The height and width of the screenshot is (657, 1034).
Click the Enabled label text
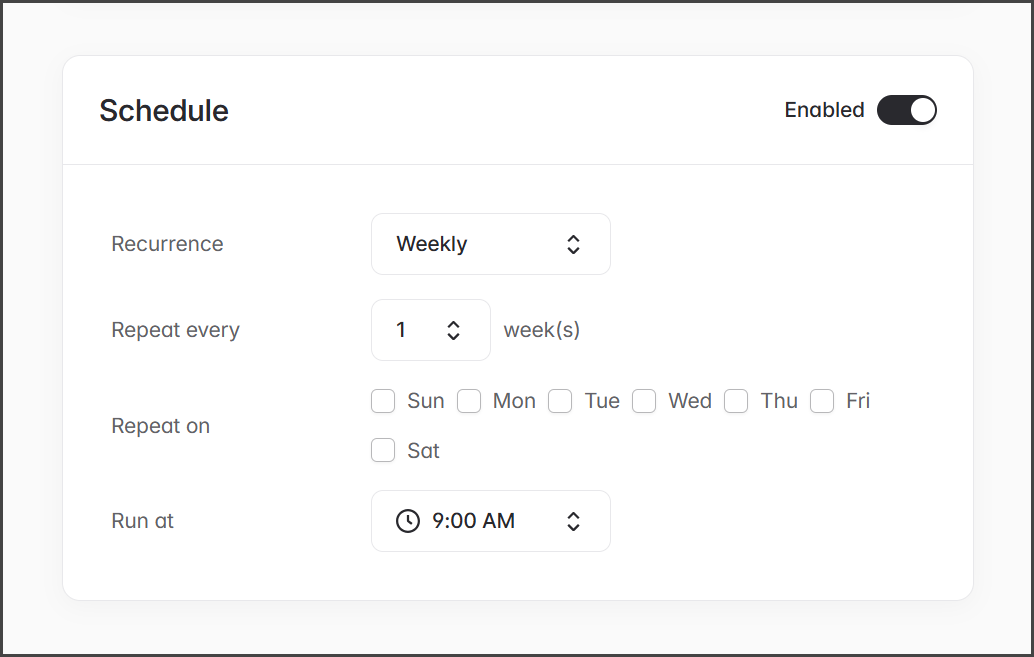[x=824, y=110]
